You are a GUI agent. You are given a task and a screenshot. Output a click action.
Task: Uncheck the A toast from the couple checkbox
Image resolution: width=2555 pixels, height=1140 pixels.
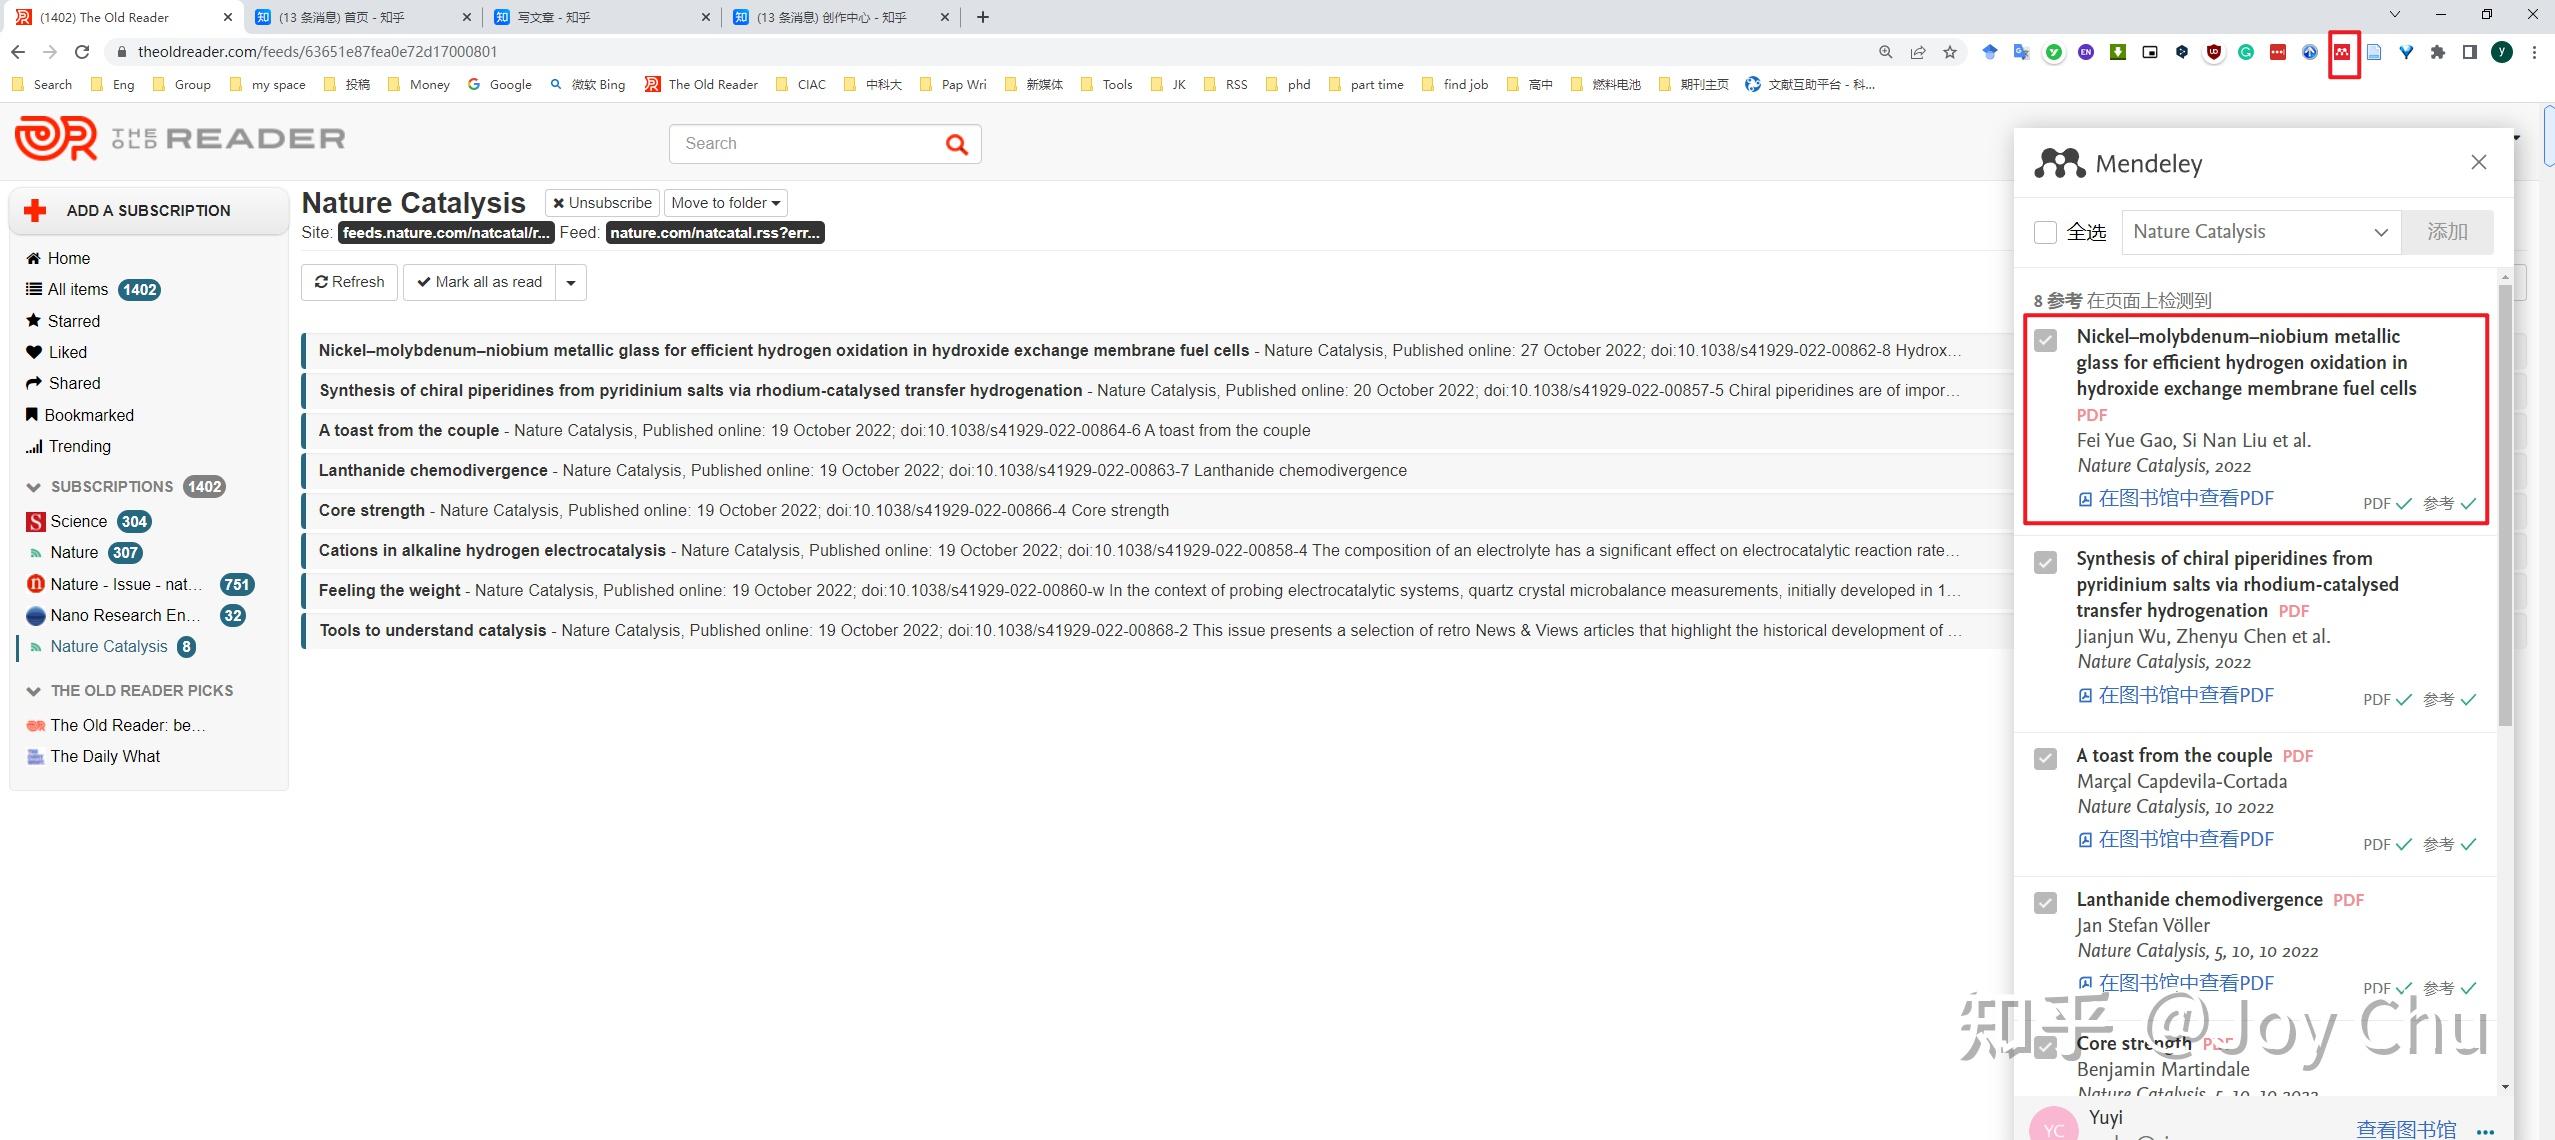point(2045,758)
